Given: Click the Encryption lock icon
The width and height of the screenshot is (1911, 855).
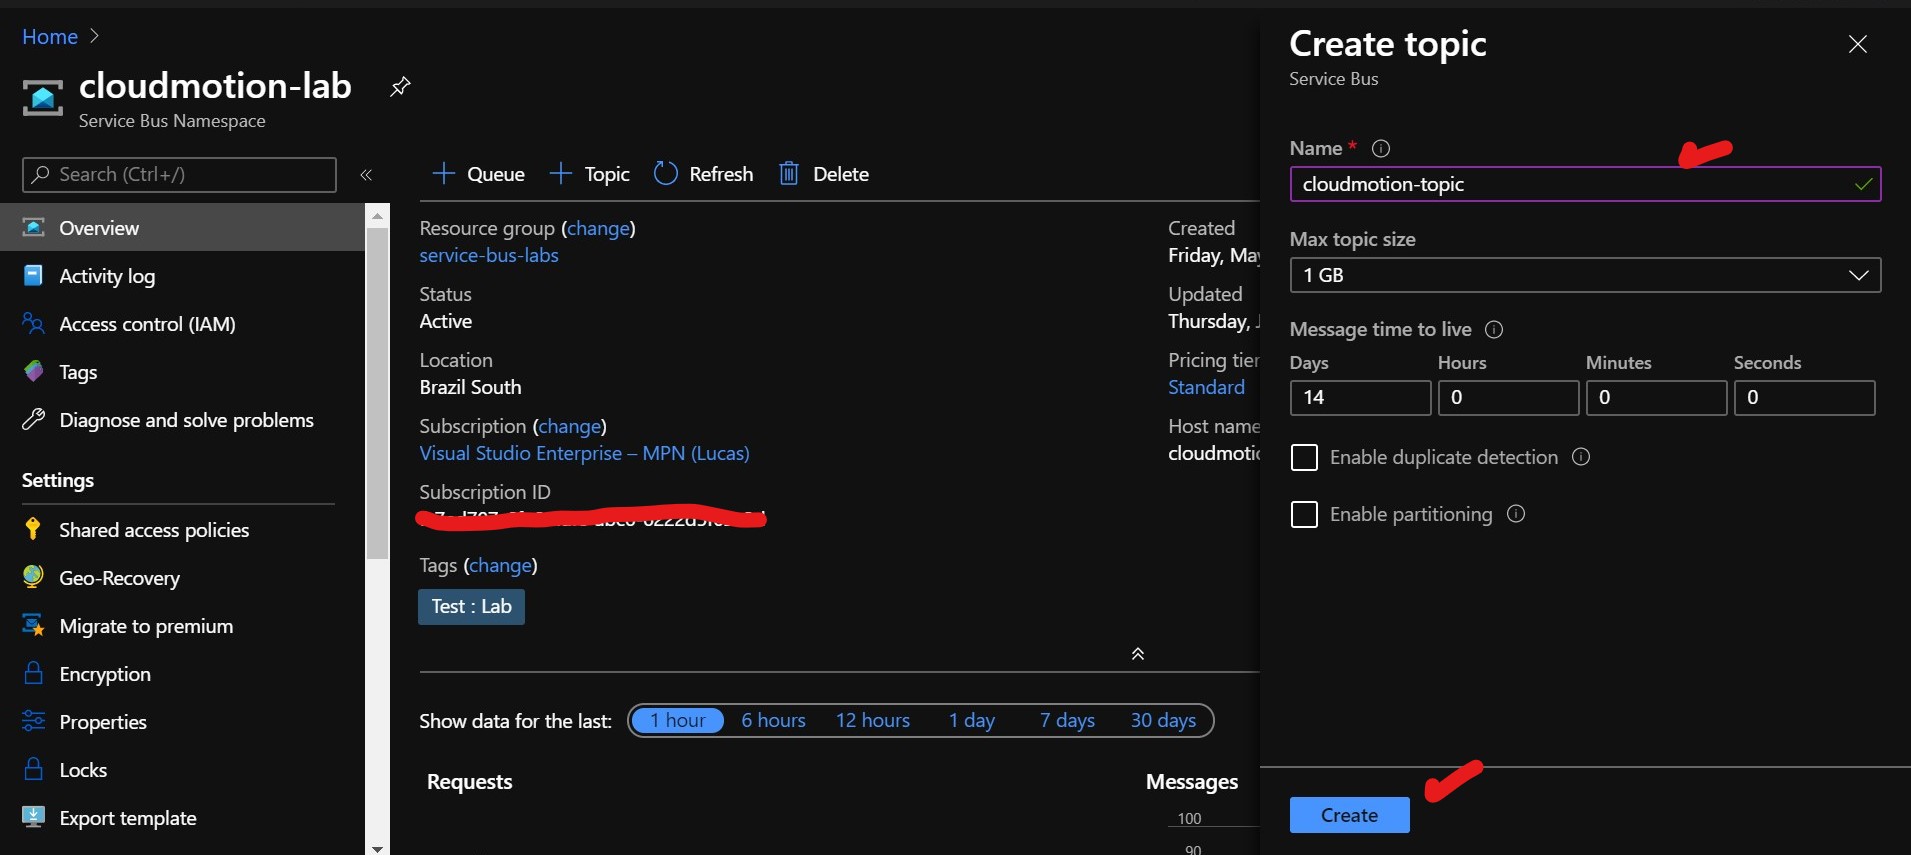Looking at the screenshot, I should 33,673.
